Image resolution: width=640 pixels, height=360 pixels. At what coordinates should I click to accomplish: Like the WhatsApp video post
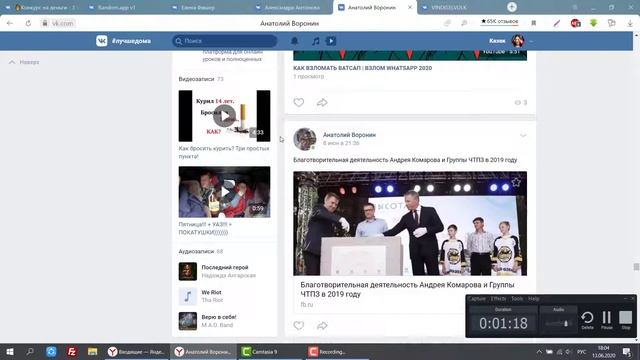tap(299, 102)
